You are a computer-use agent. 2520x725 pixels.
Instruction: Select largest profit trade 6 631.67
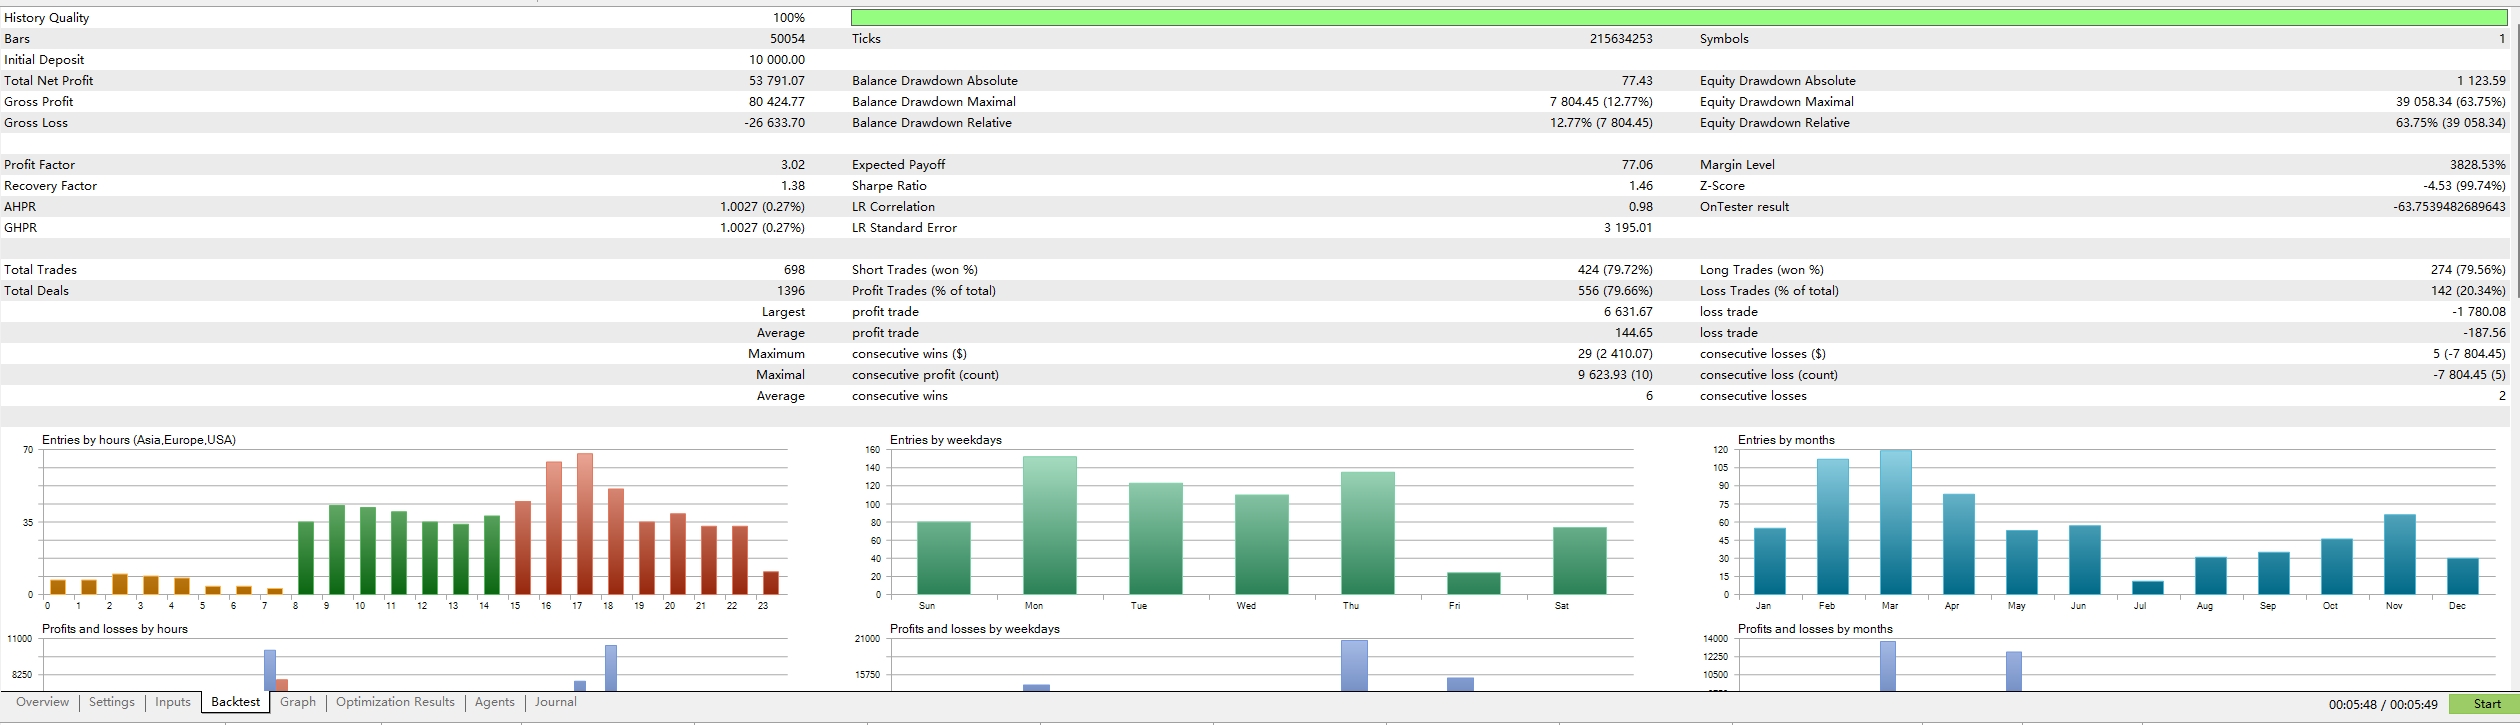point(1629,312)
